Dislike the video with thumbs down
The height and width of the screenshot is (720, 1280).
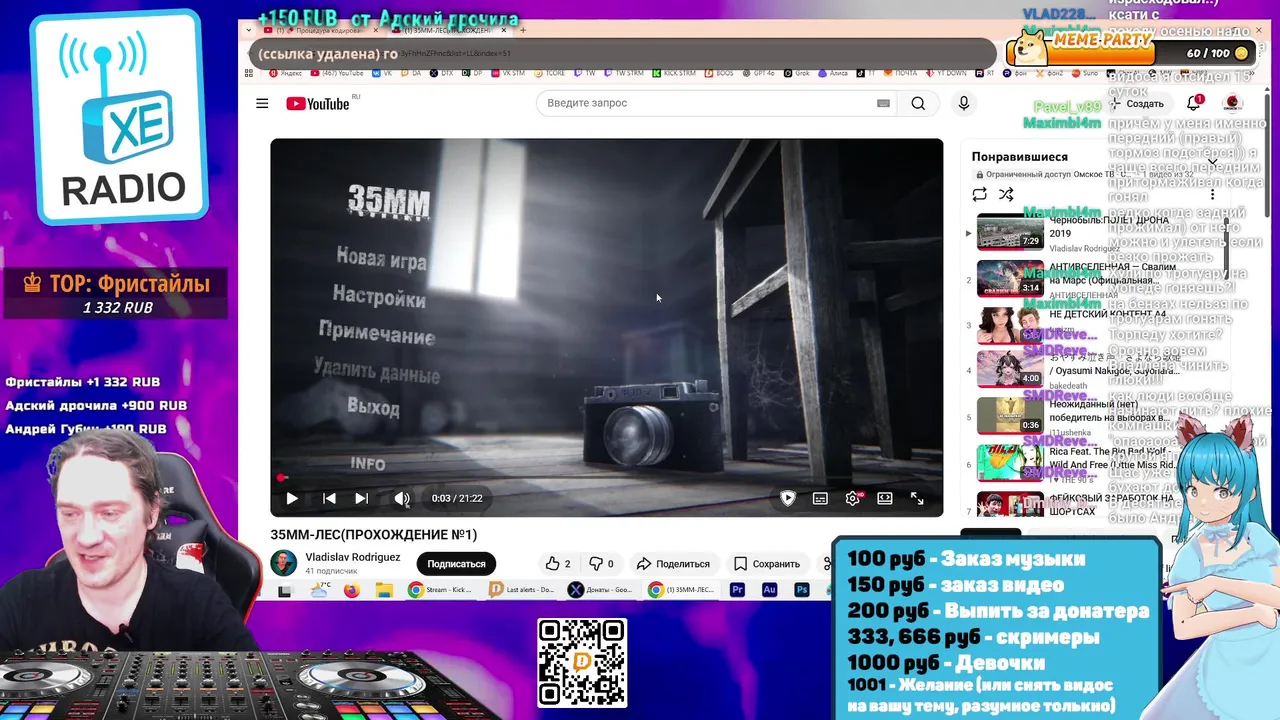tap(601, 564)
